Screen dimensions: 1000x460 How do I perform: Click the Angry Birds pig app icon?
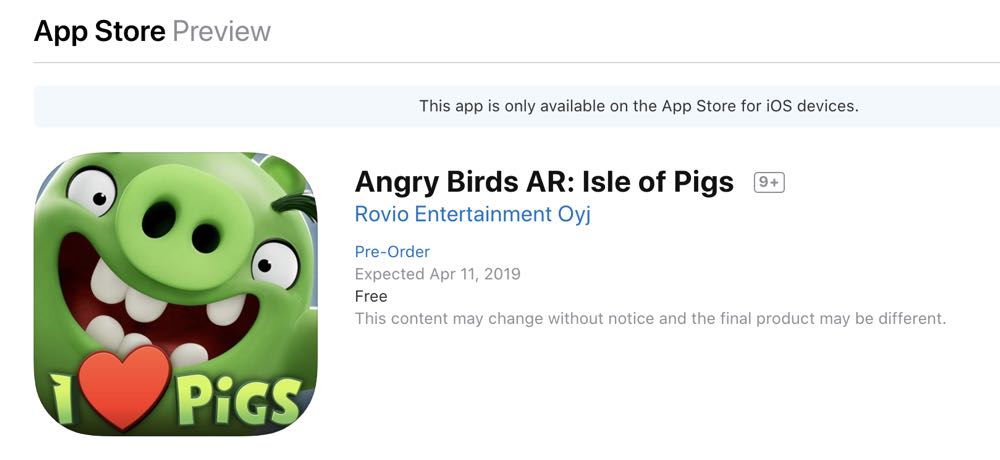[176, 294]
